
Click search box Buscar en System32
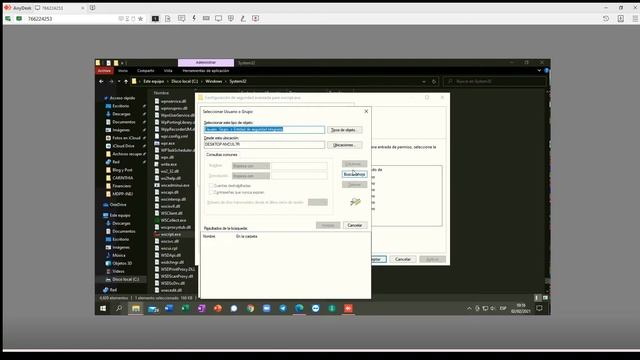click(495, 81)
